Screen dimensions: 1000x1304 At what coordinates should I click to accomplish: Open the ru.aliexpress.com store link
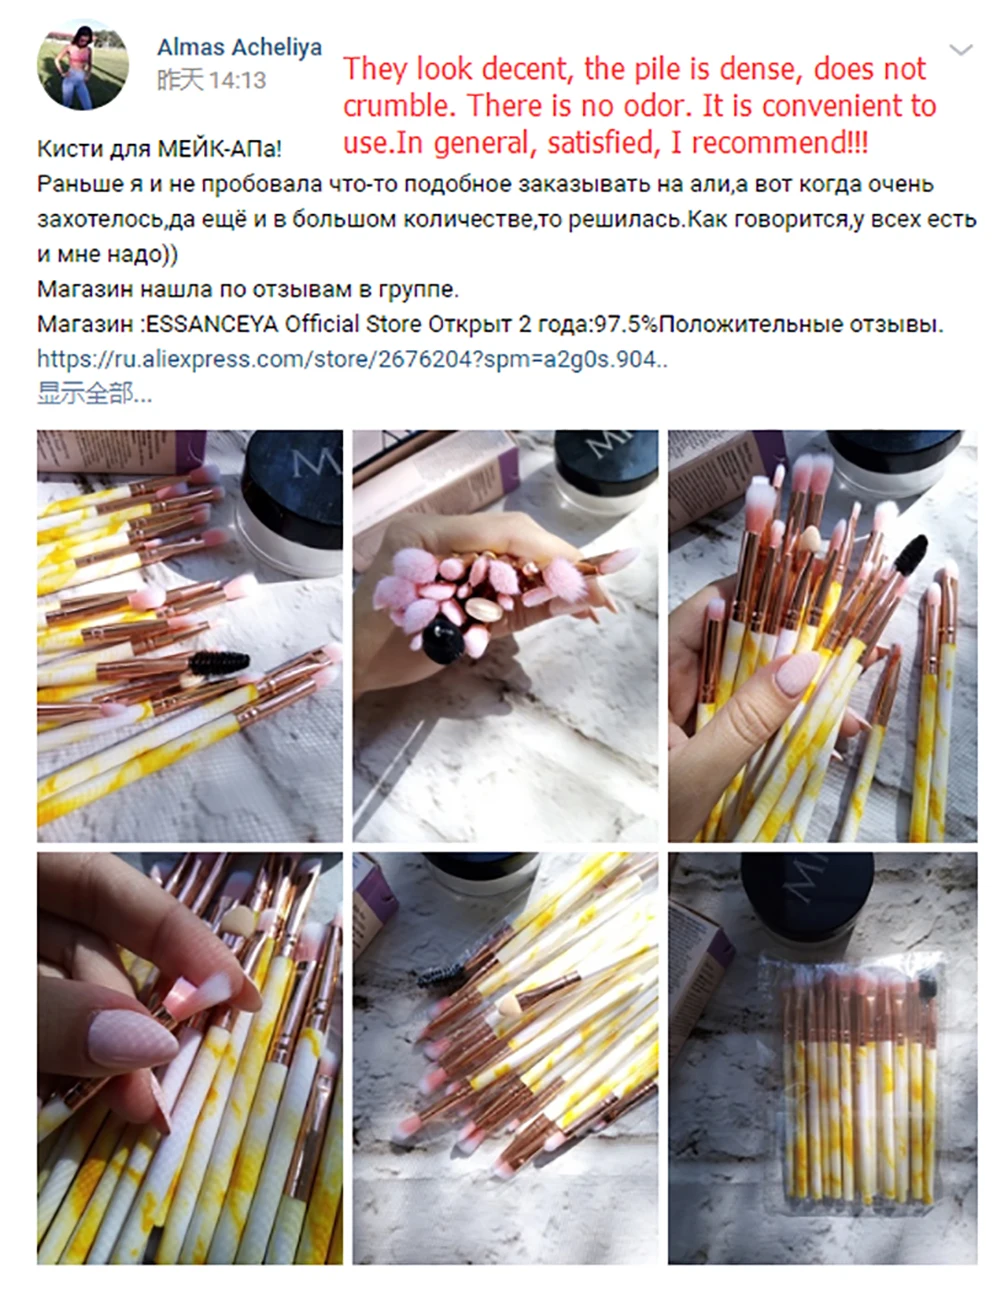(352, 360)
